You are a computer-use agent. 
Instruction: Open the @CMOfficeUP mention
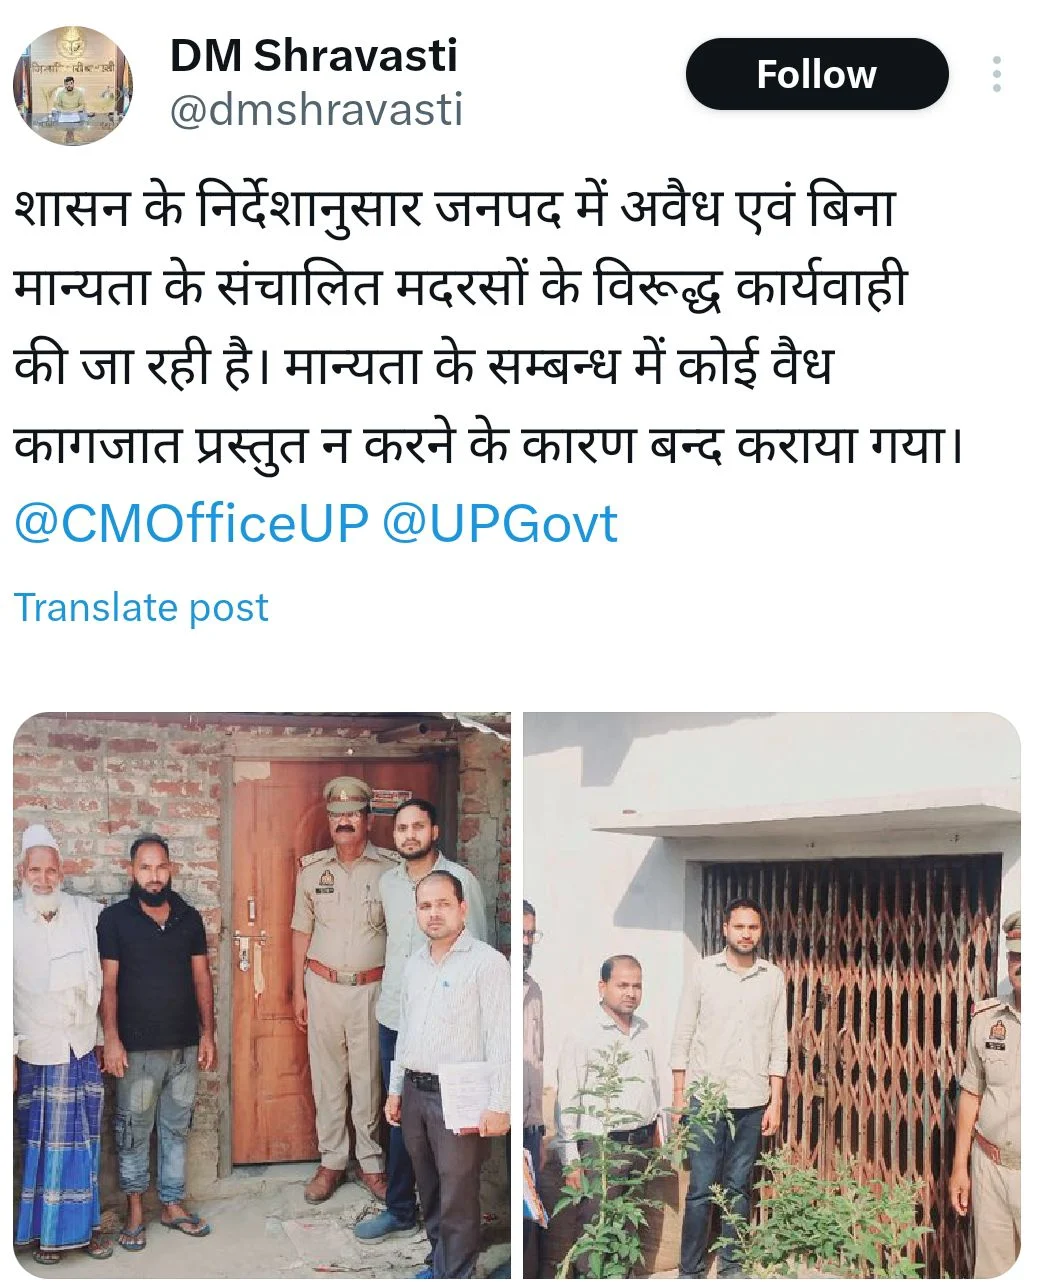(x=191, y=523)
